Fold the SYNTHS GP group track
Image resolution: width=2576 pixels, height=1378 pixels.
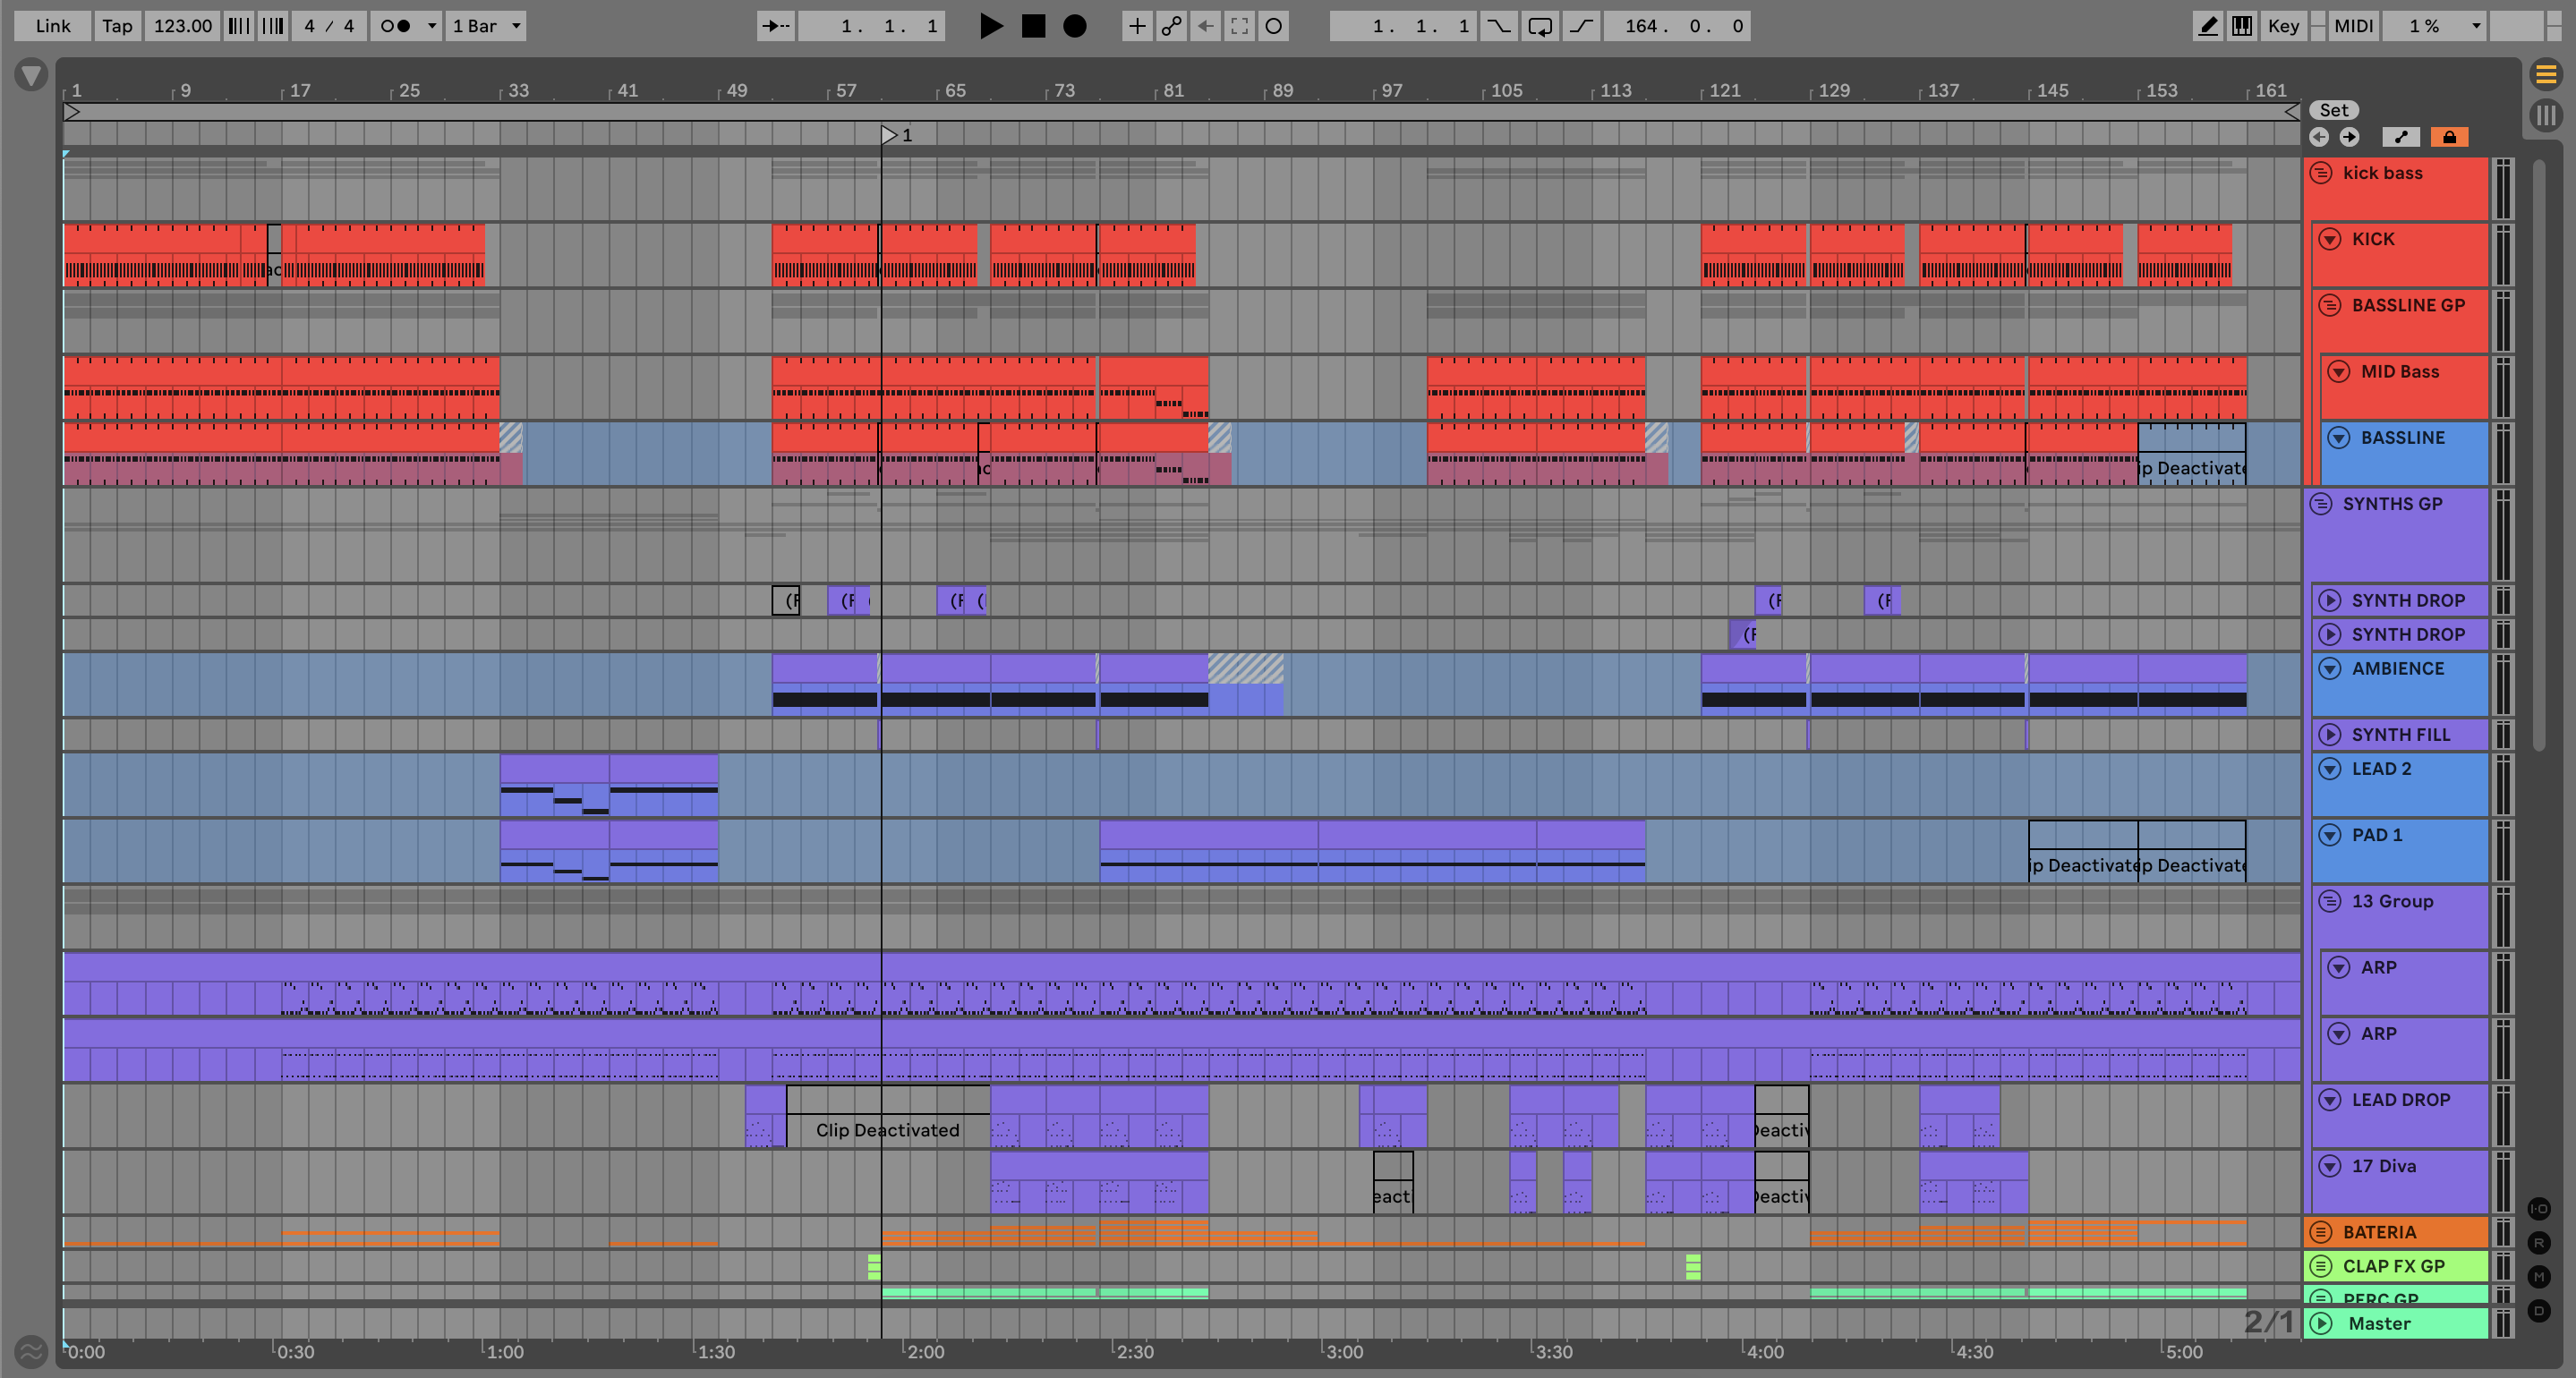[2321, 504]
